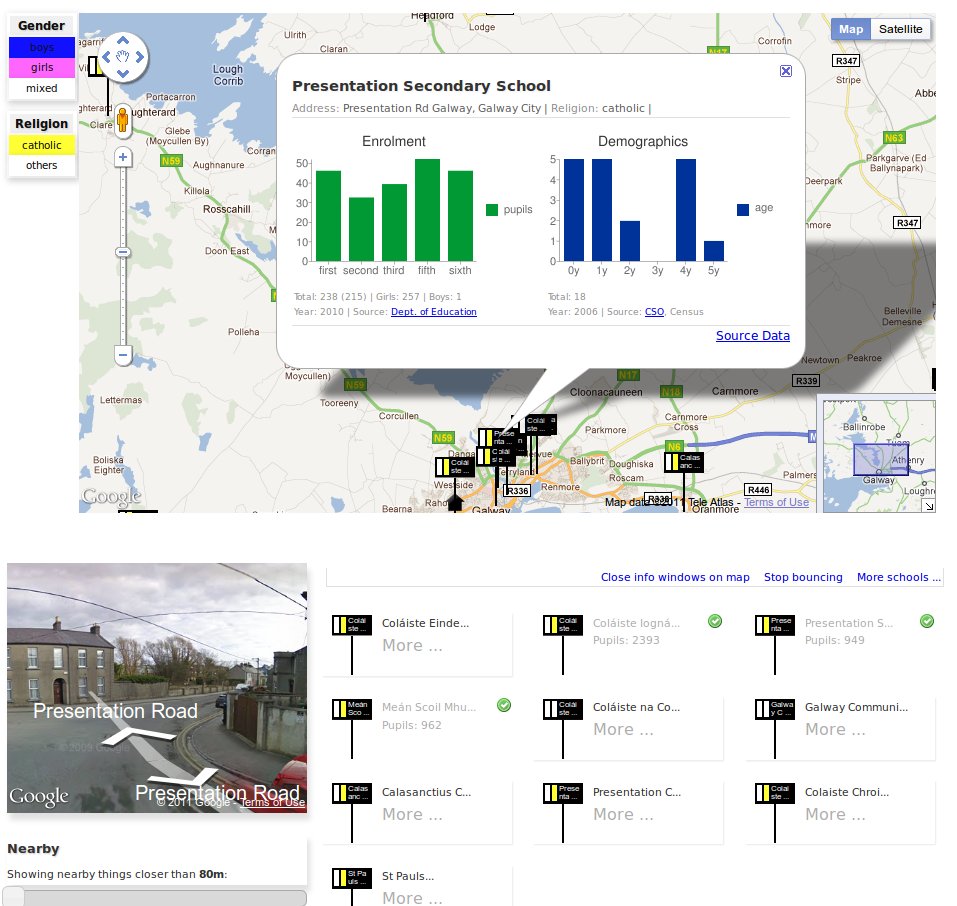Image resolution: width=957 pixels, height=906 pixels.
Task: Open Presentation C... school card icon
Action: coord(563,793)
